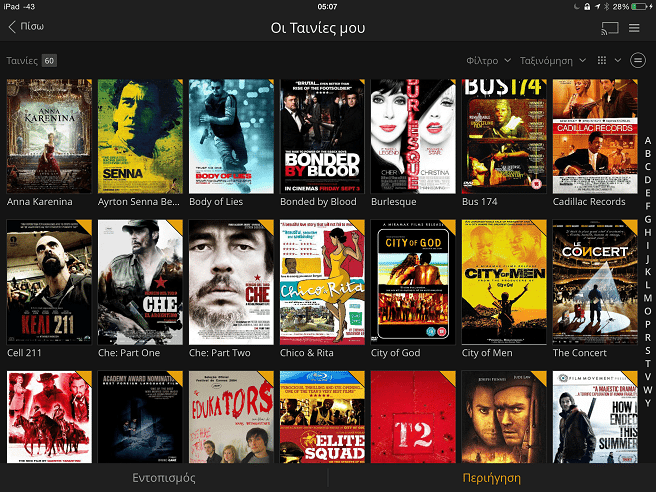656x492 pixels.
Task: Open the How I Ended This Summer poster
Action: click(x=595, y=417)
